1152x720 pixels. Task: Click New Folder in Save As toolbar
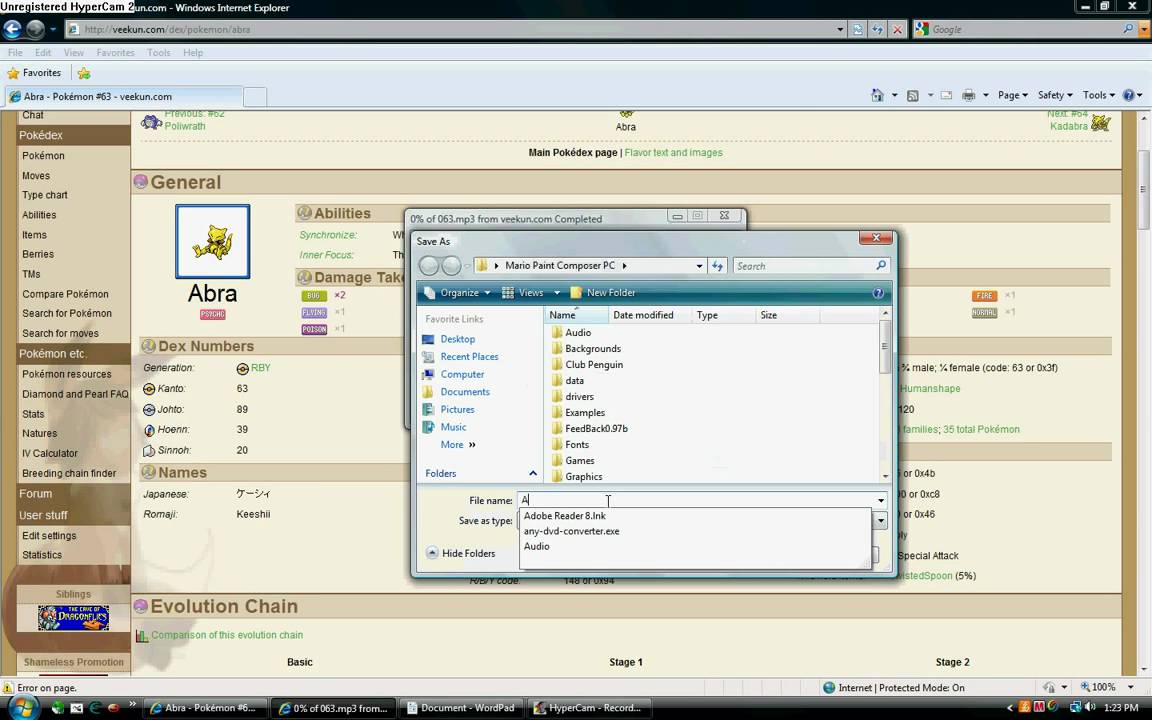tap(603, 292)
